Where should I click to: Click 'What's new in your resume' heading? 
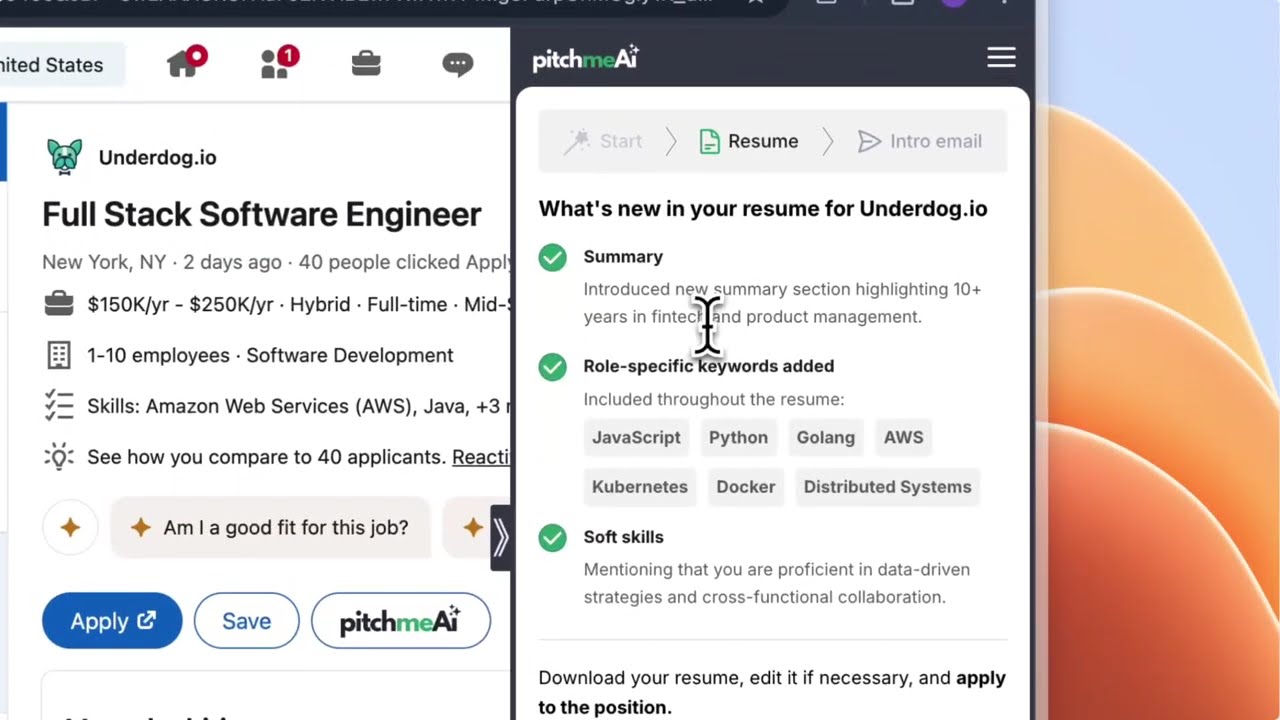pos(763,209)
